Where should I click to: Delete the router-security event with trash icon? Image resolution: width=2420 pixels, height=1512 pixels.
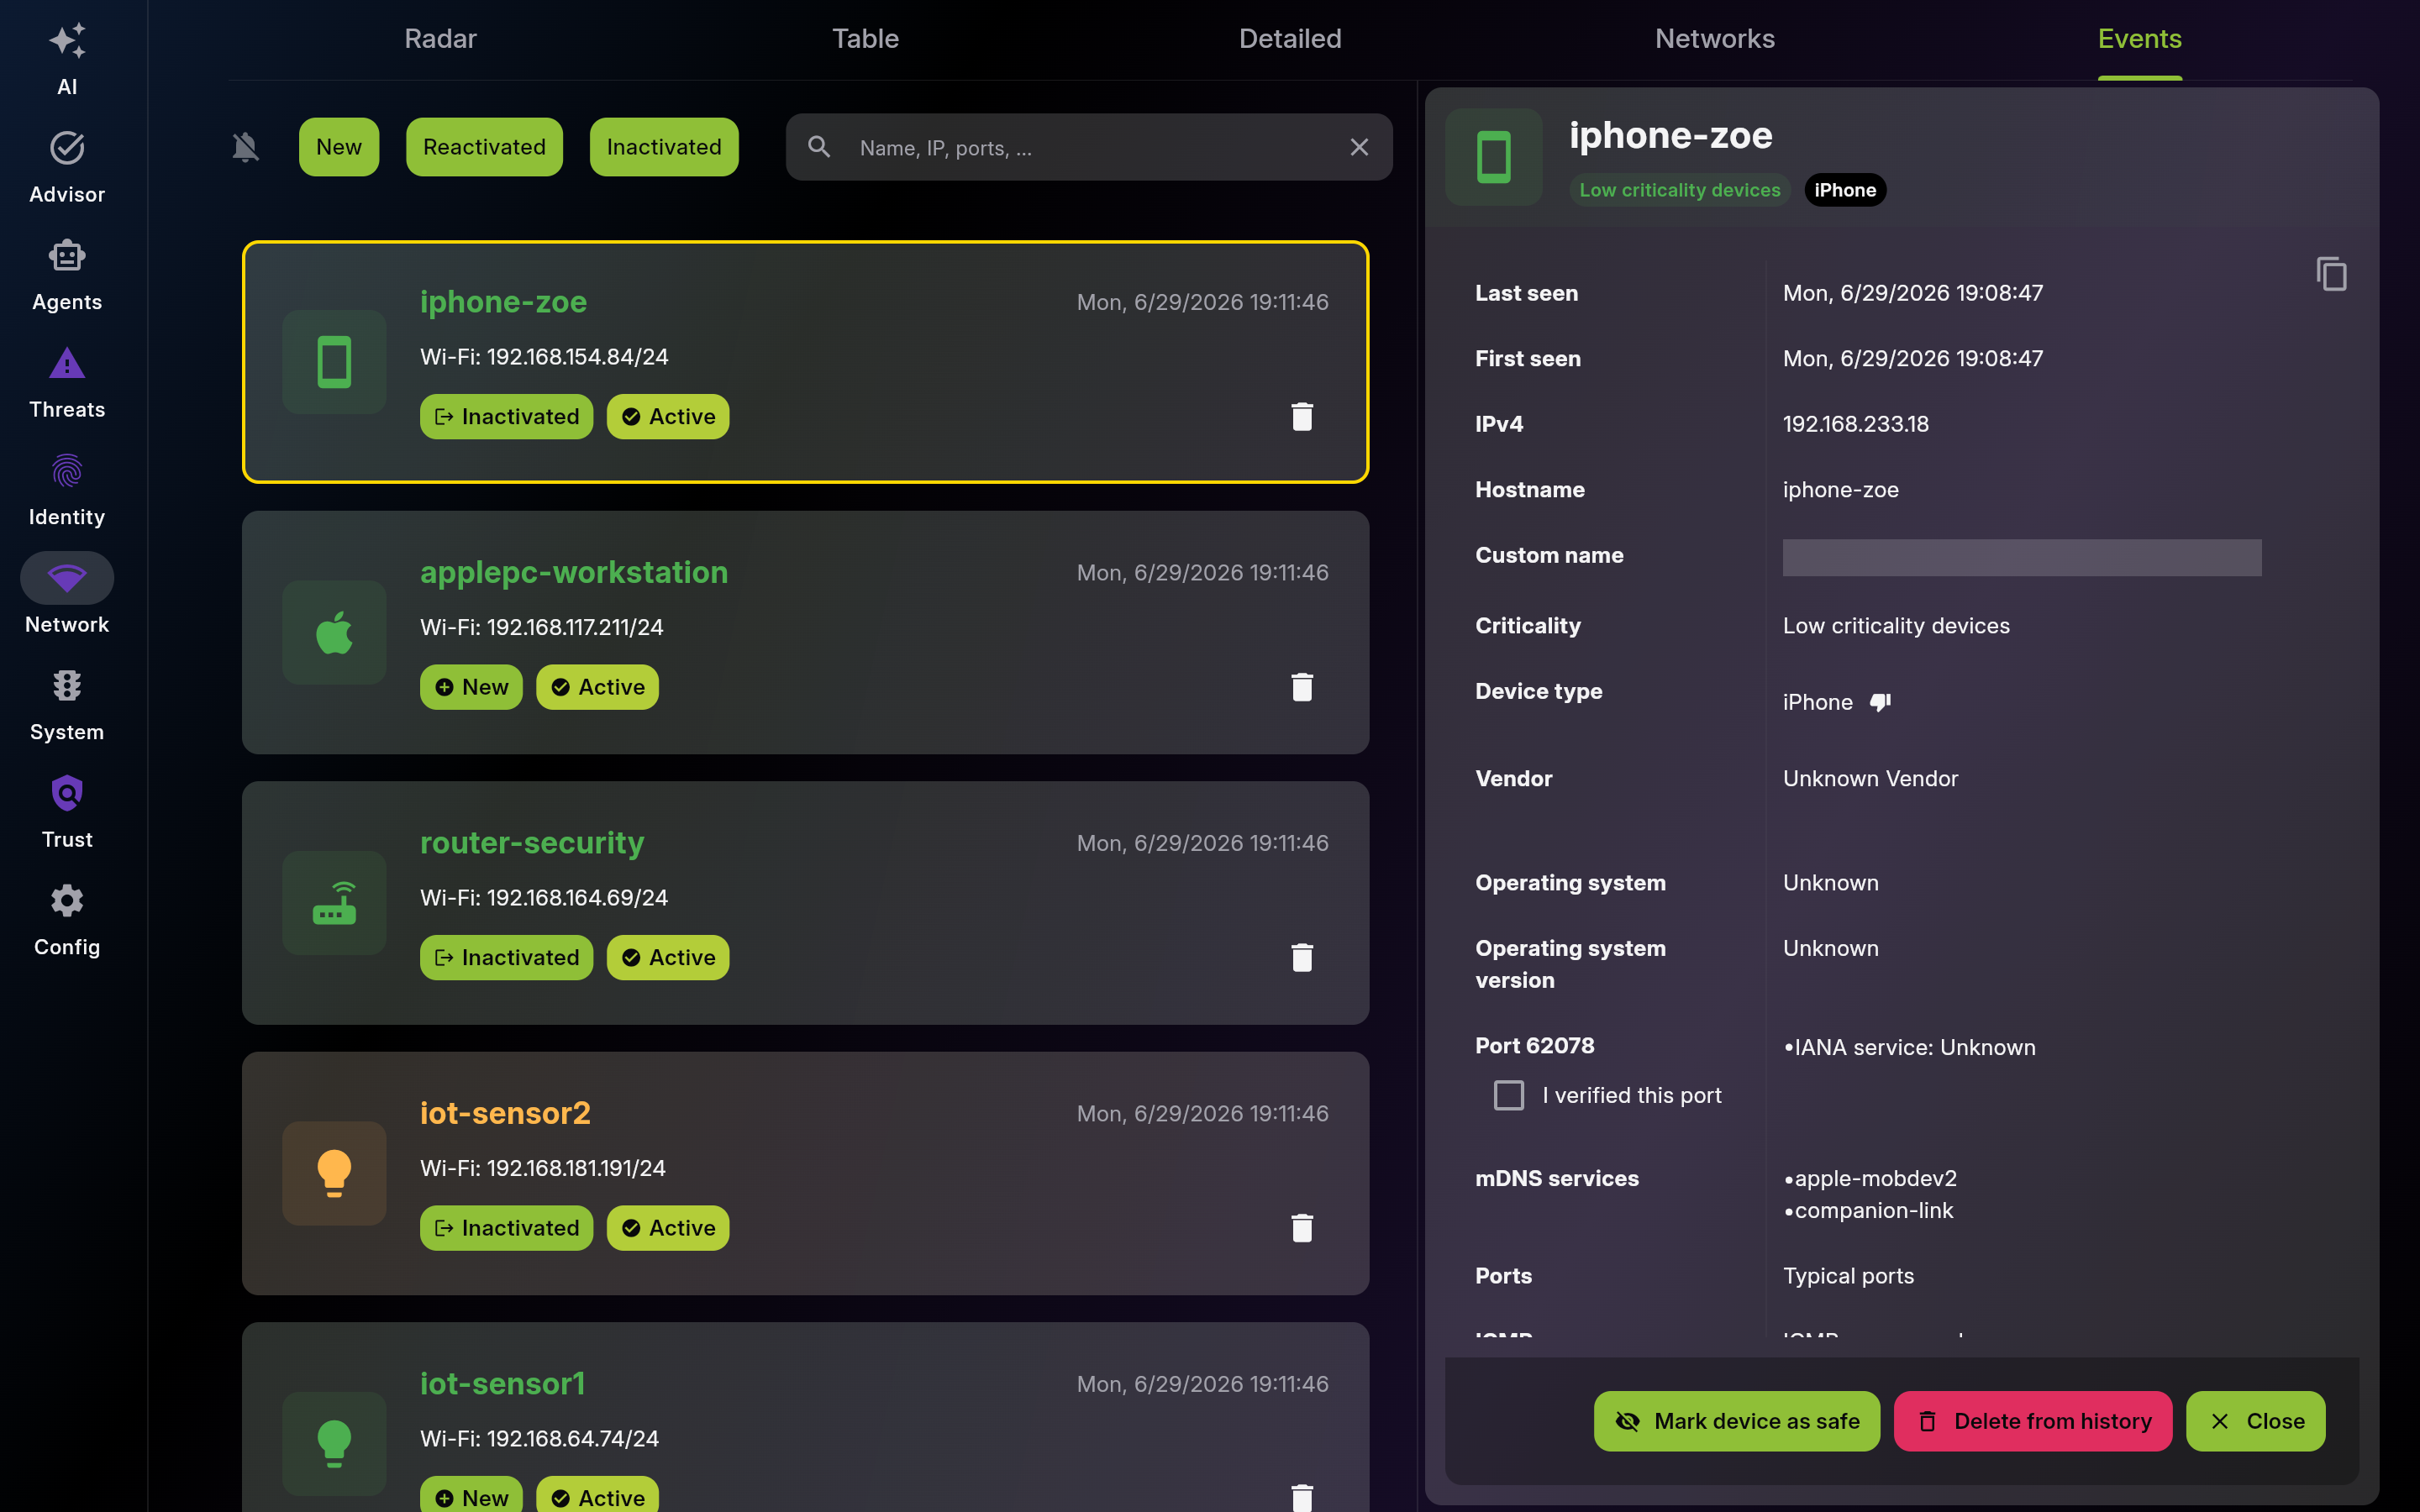tap(1302, 958)
